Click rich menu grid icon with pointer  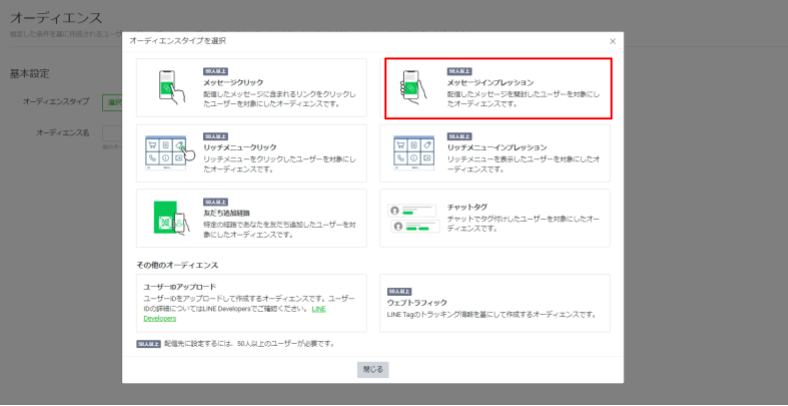(x=169, y=153)
